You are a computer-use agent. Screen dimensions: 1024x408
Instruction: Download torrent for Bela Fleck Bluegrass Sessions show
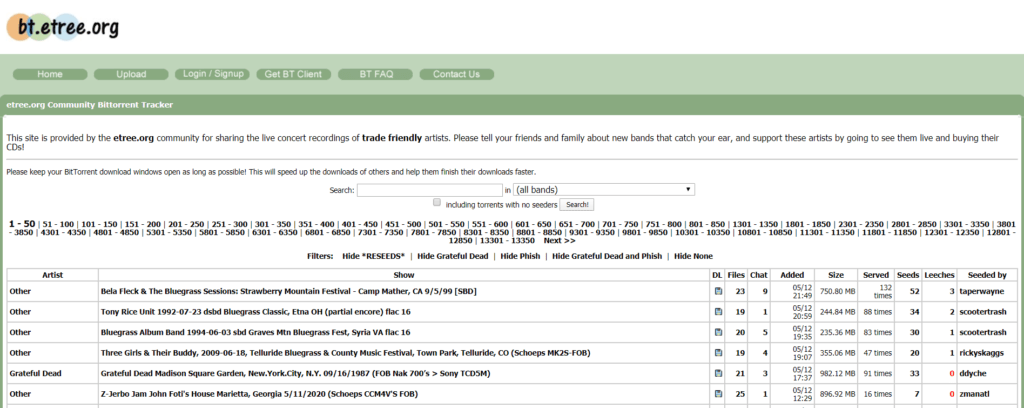coord(718,291)
